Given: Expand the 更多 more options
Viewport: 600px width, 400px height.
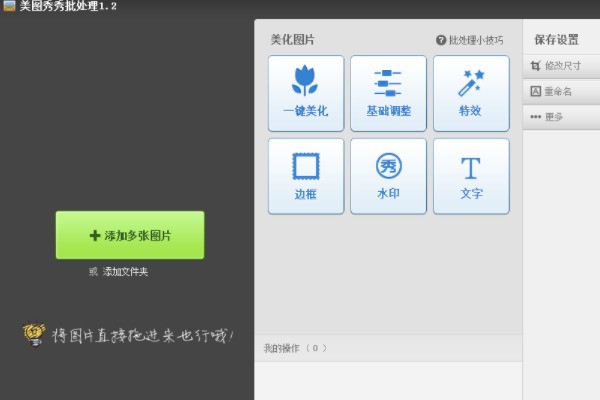Looking at the screenshot, I should (x=561, y=117).
